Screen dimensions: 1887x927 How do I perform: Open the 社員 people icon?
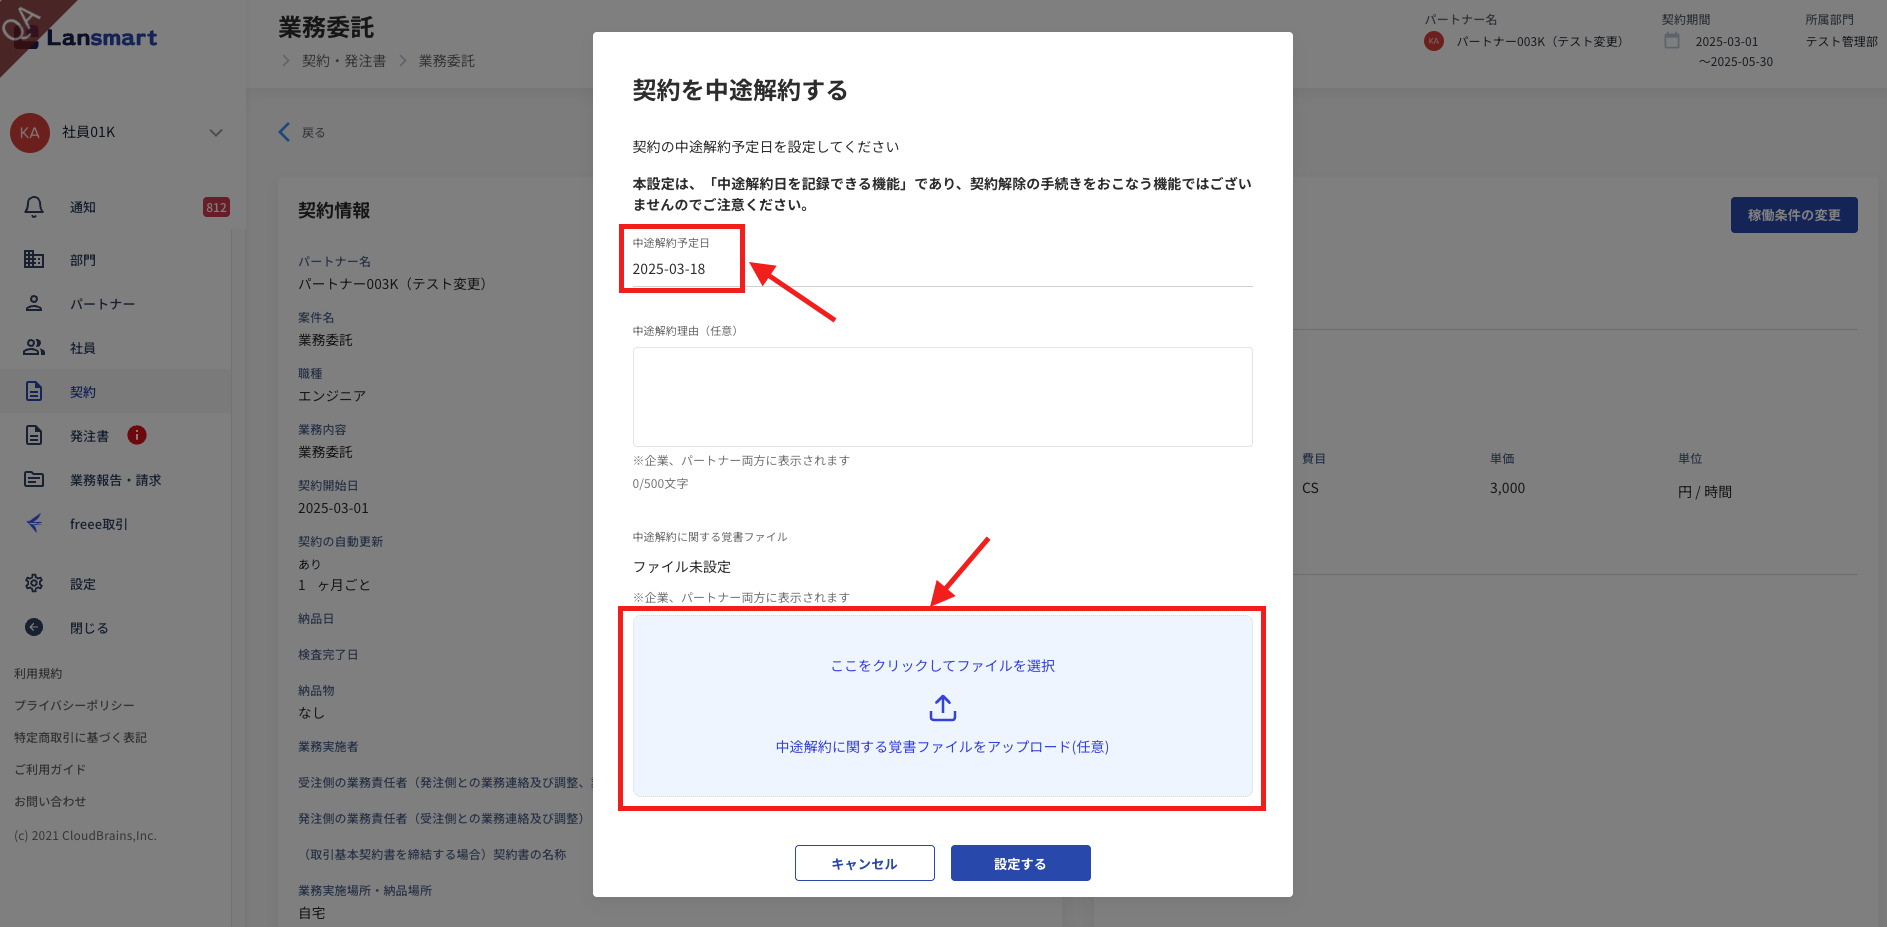click(34, 347)
